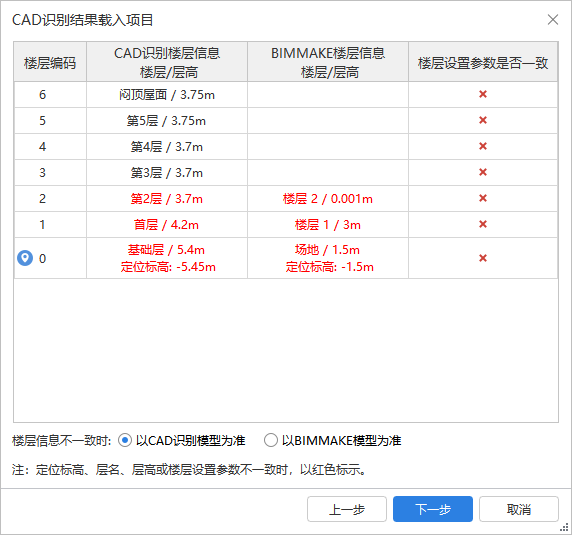Image resolution: width=572 pixels, height=535 pixels.
Task: Click the red X mismatch icon for floor 0
Action: coord(483,258)
